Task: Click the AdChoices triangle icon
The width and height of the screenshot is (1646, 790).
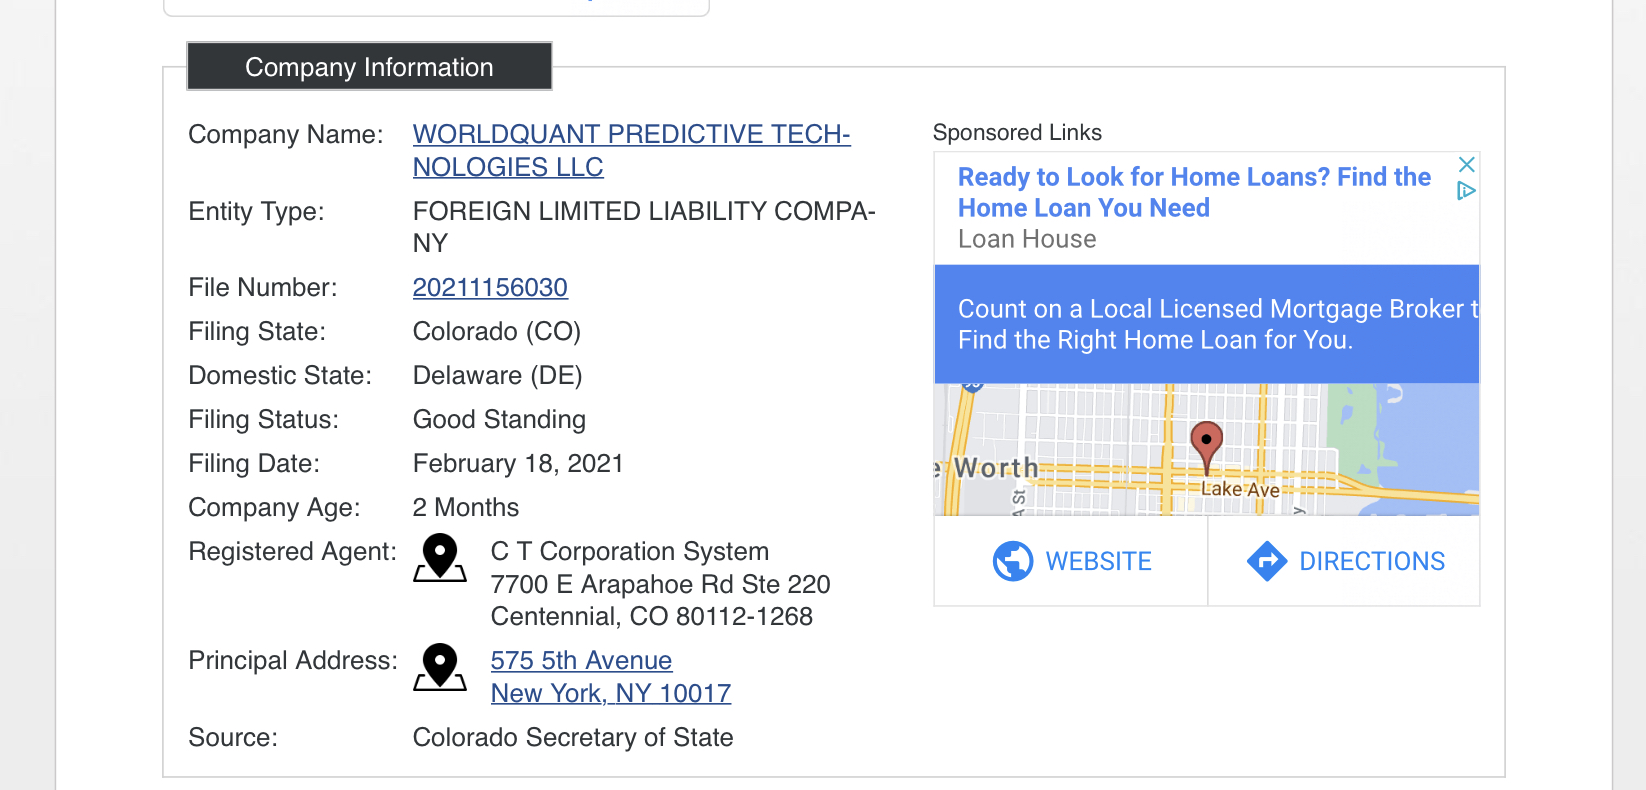Action: point(1466,190)
